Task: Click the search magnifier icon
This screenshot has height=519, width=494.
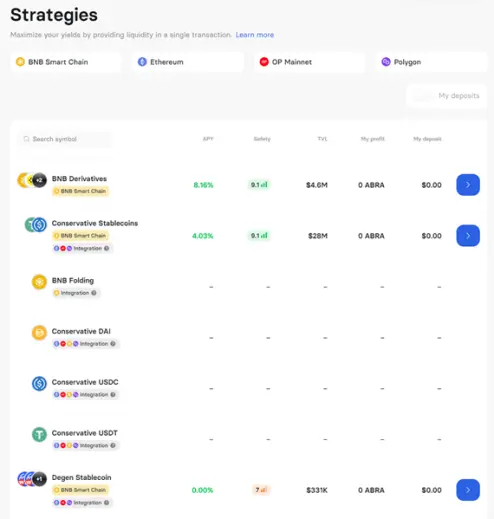Action: click(26, 139)
